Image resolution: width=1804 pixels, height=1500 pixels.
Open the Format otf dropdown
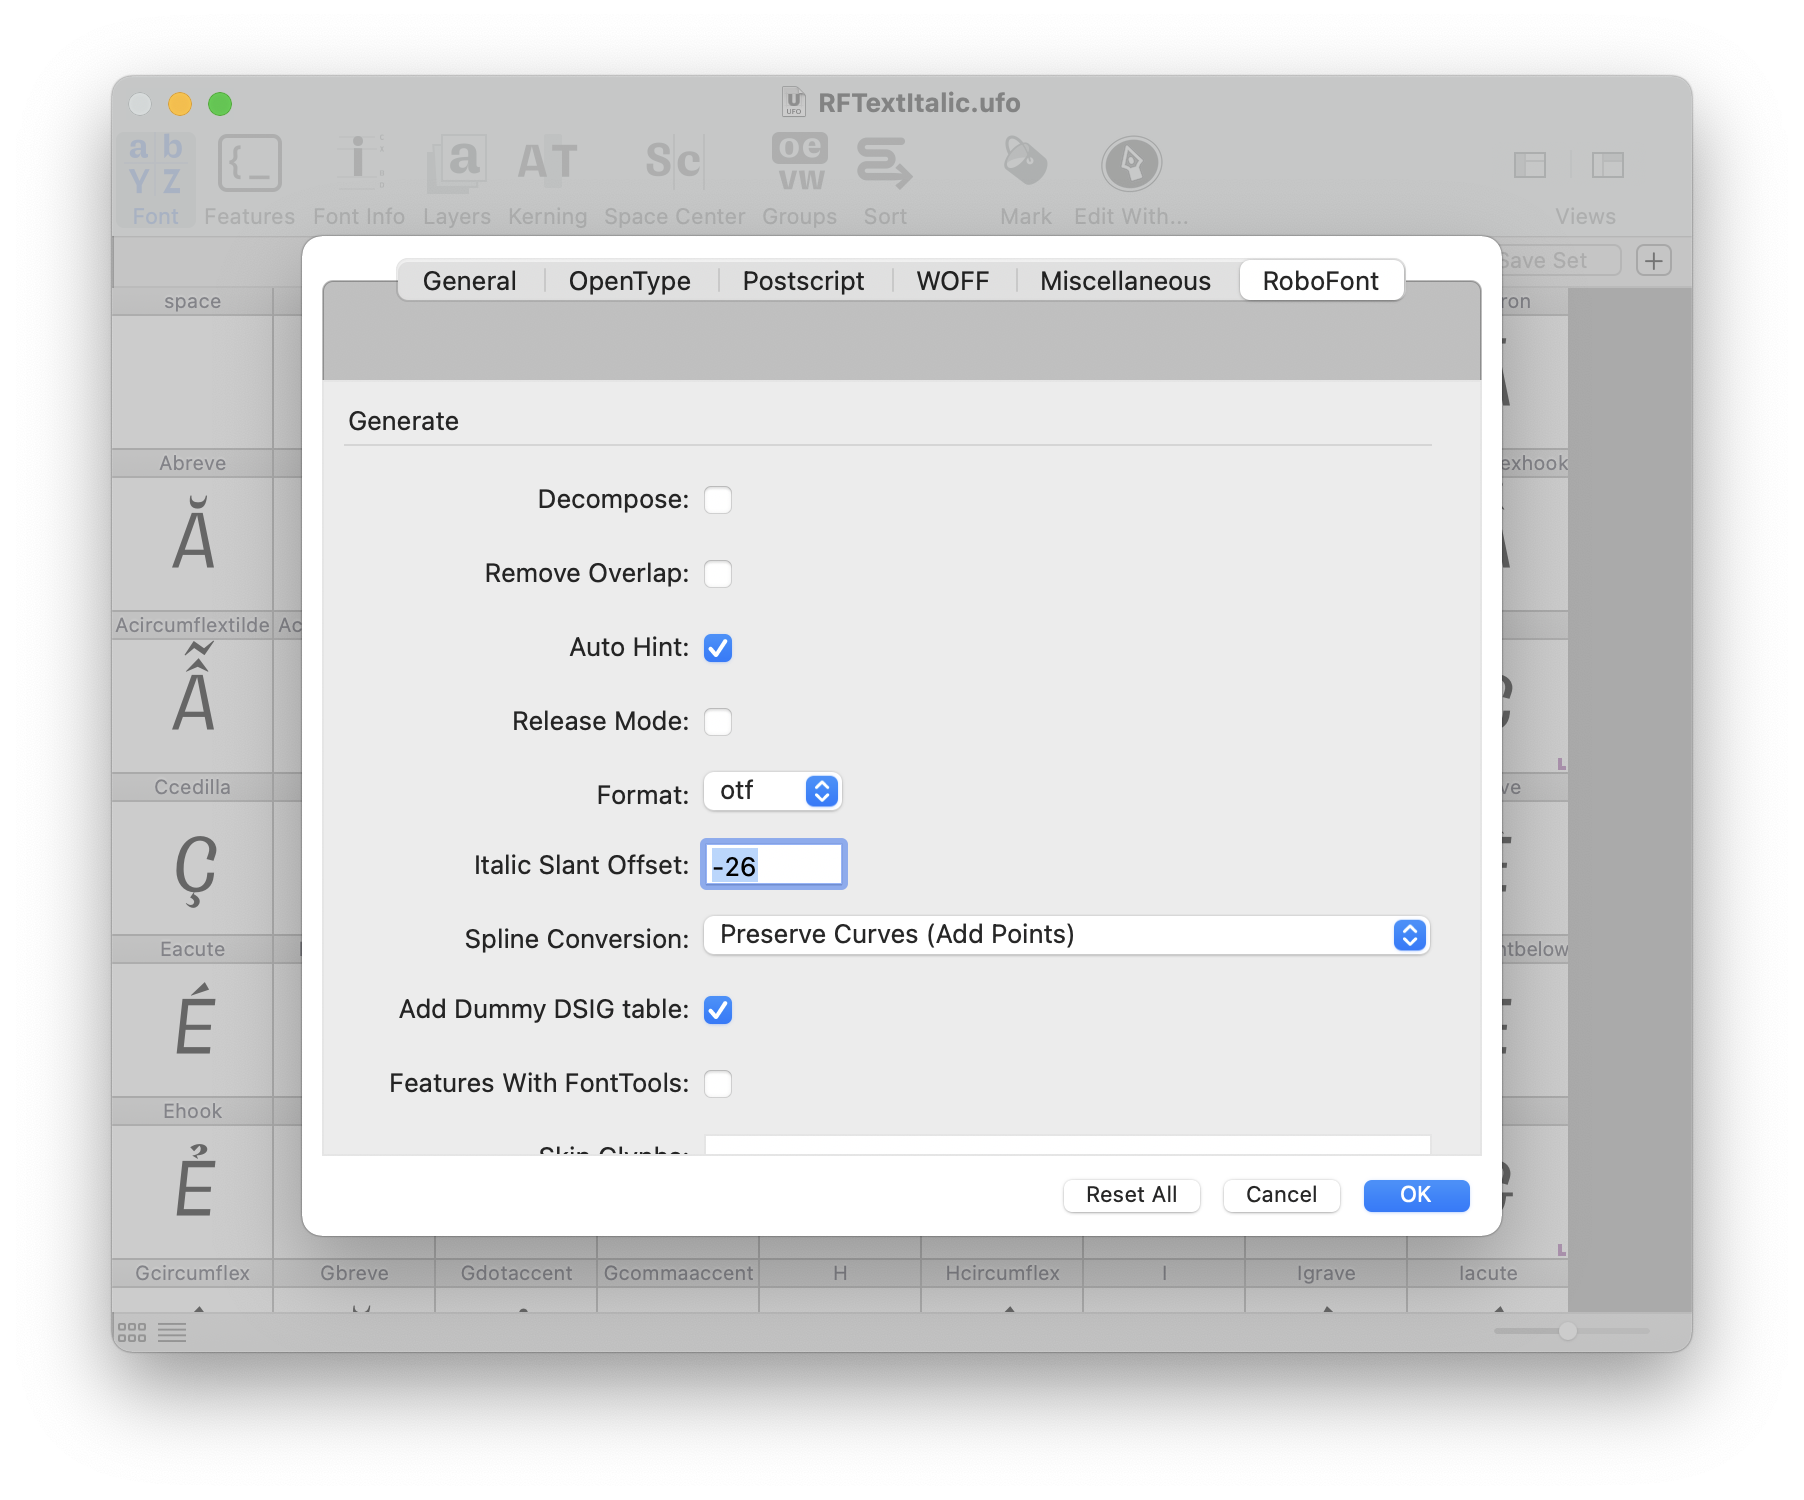coord(772,791)
